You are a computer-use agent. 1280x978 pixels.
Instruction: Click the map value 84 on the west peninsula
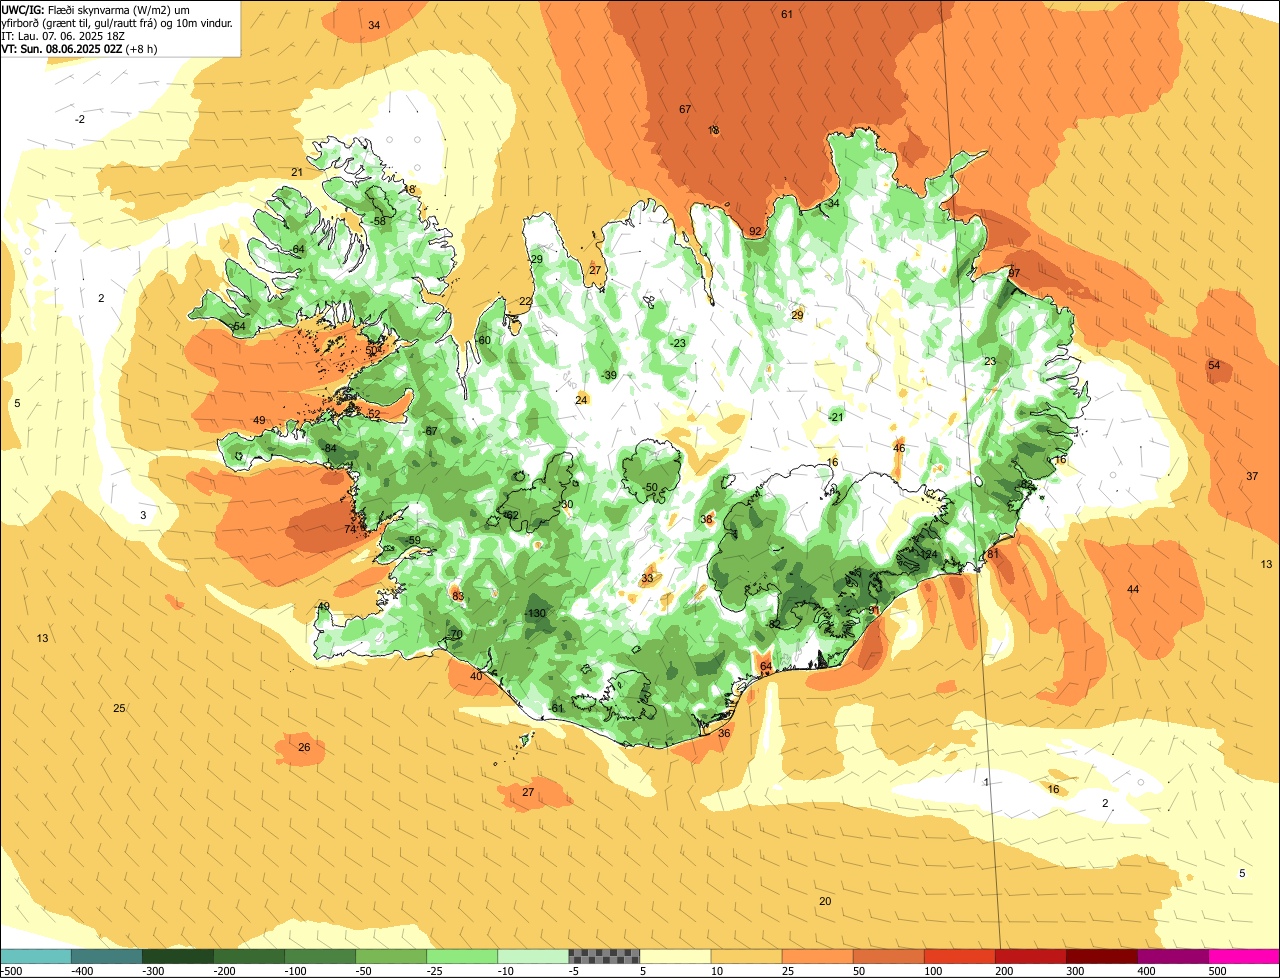[x=330, y=448]
